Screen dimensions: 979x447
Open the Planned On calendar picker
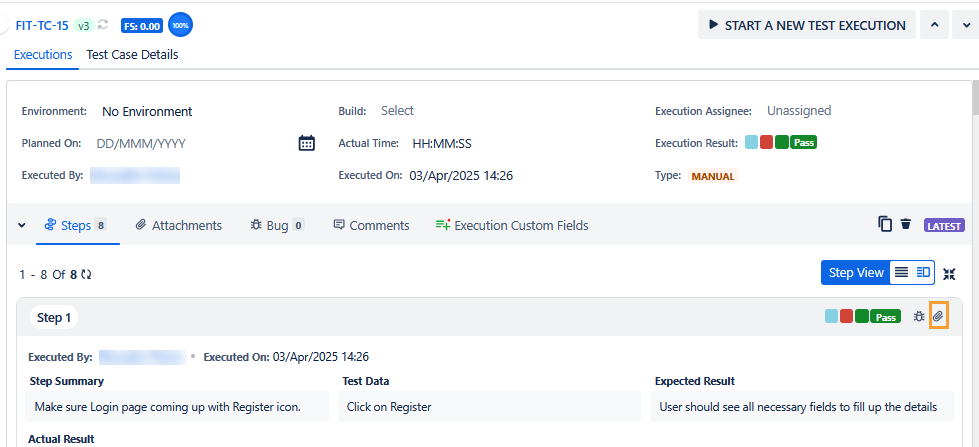coord(307,143)
